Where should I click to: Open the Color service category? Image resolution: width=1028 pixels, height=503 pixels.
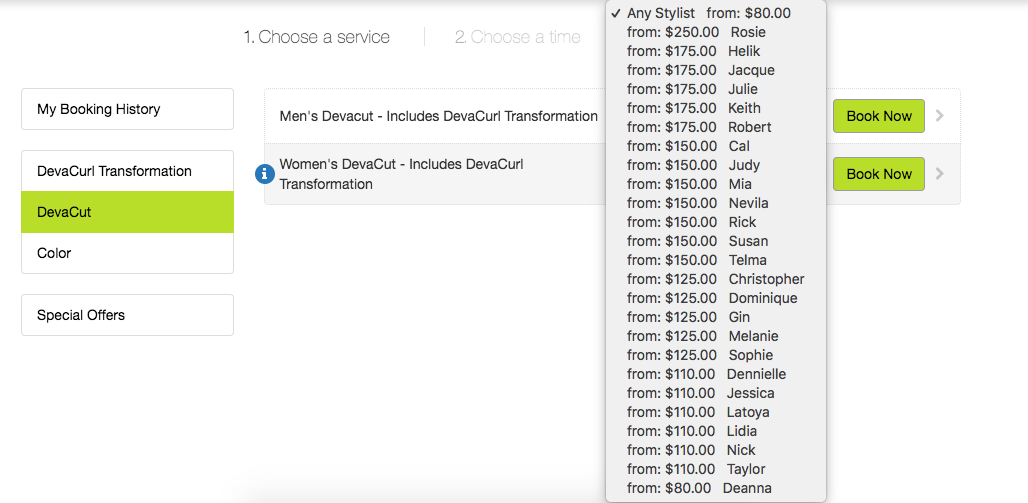pyautogui.click(x=127, y=253)
